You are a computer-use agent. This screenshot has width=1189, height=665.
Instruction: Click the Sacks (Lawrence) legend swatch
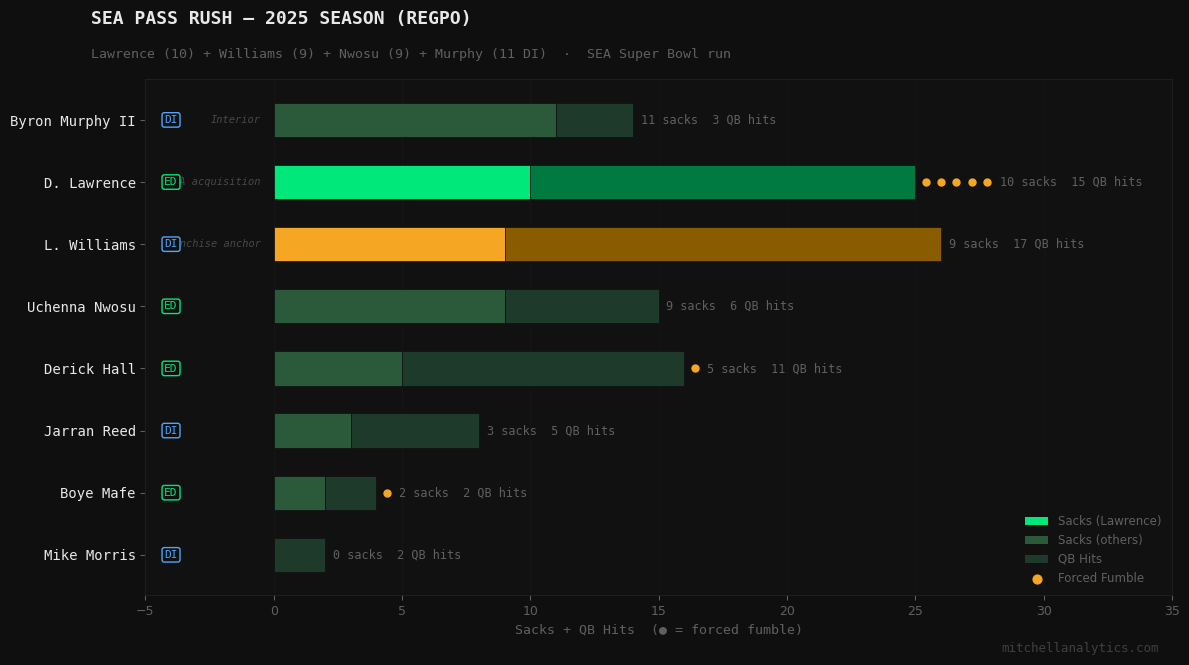[x=1036, y=521]
